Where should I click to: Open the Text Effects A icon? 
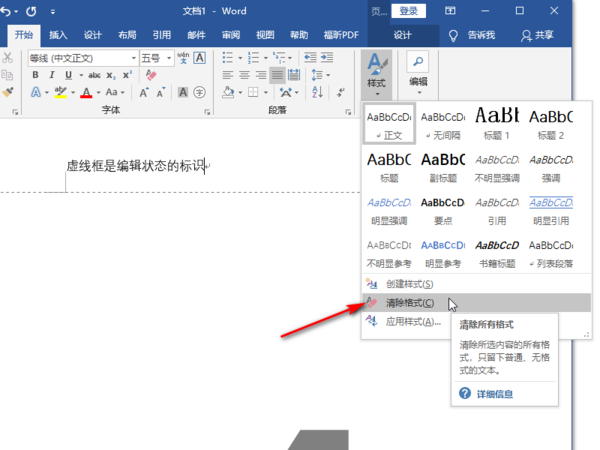pyautogui.click(x=36, y=92)
